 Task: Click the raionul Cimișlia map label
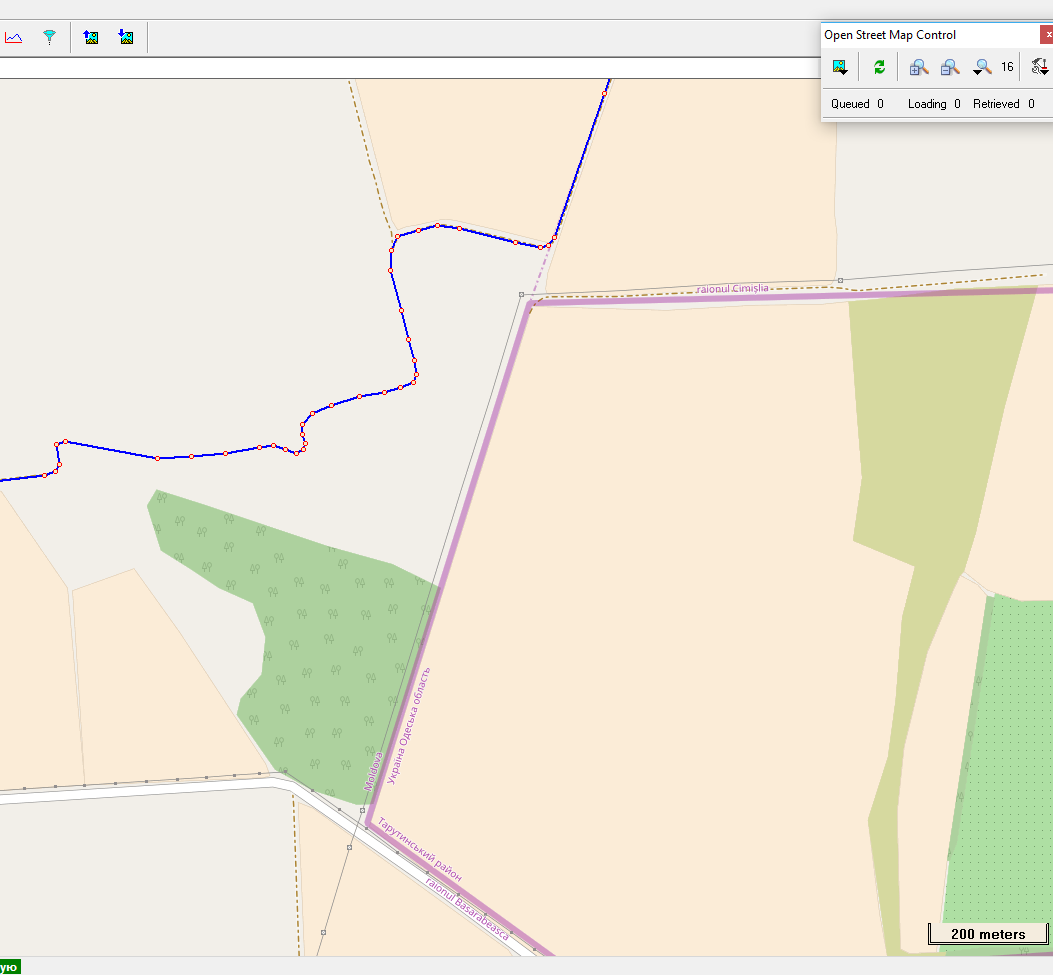click(733, 288)
